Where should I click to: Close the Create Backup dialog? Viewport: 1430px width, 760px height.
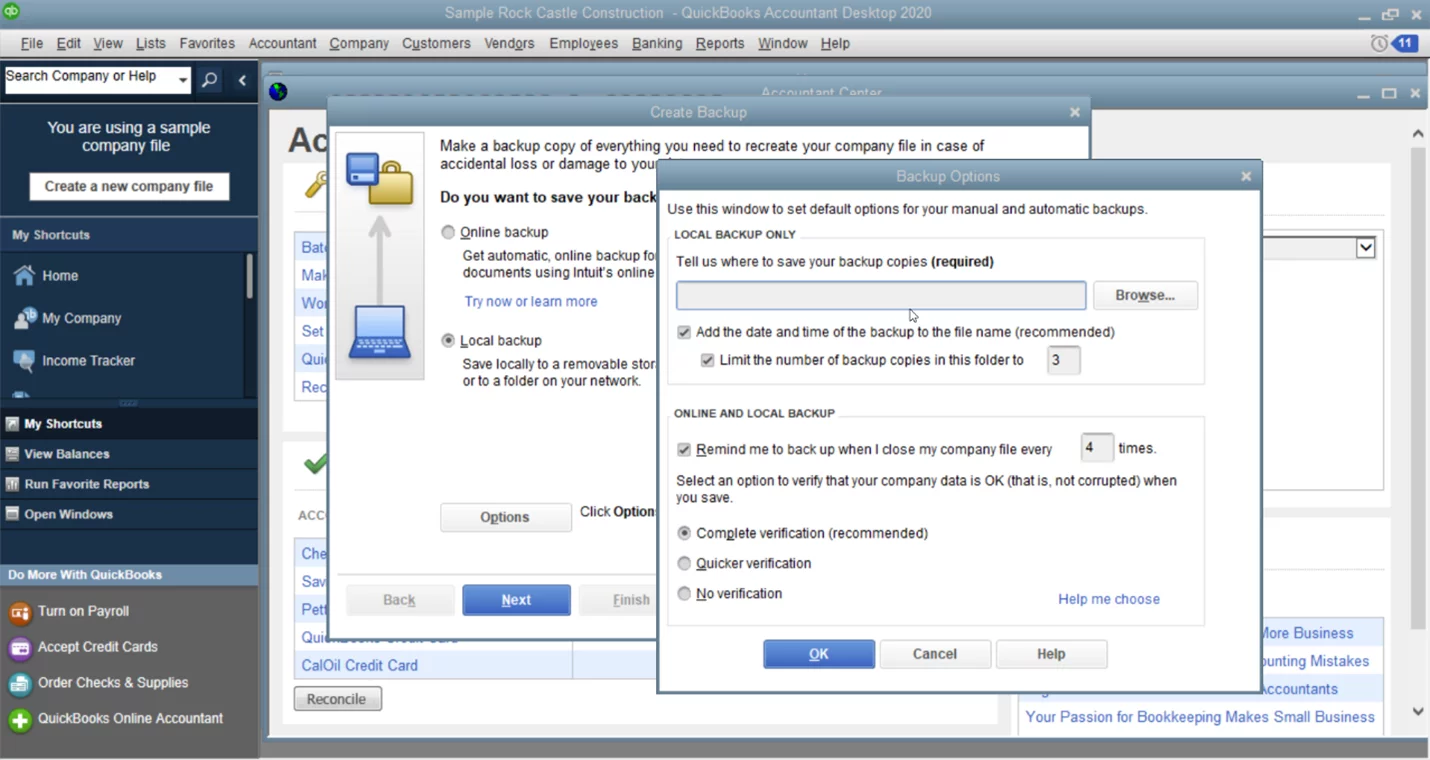pos(1075,112)
